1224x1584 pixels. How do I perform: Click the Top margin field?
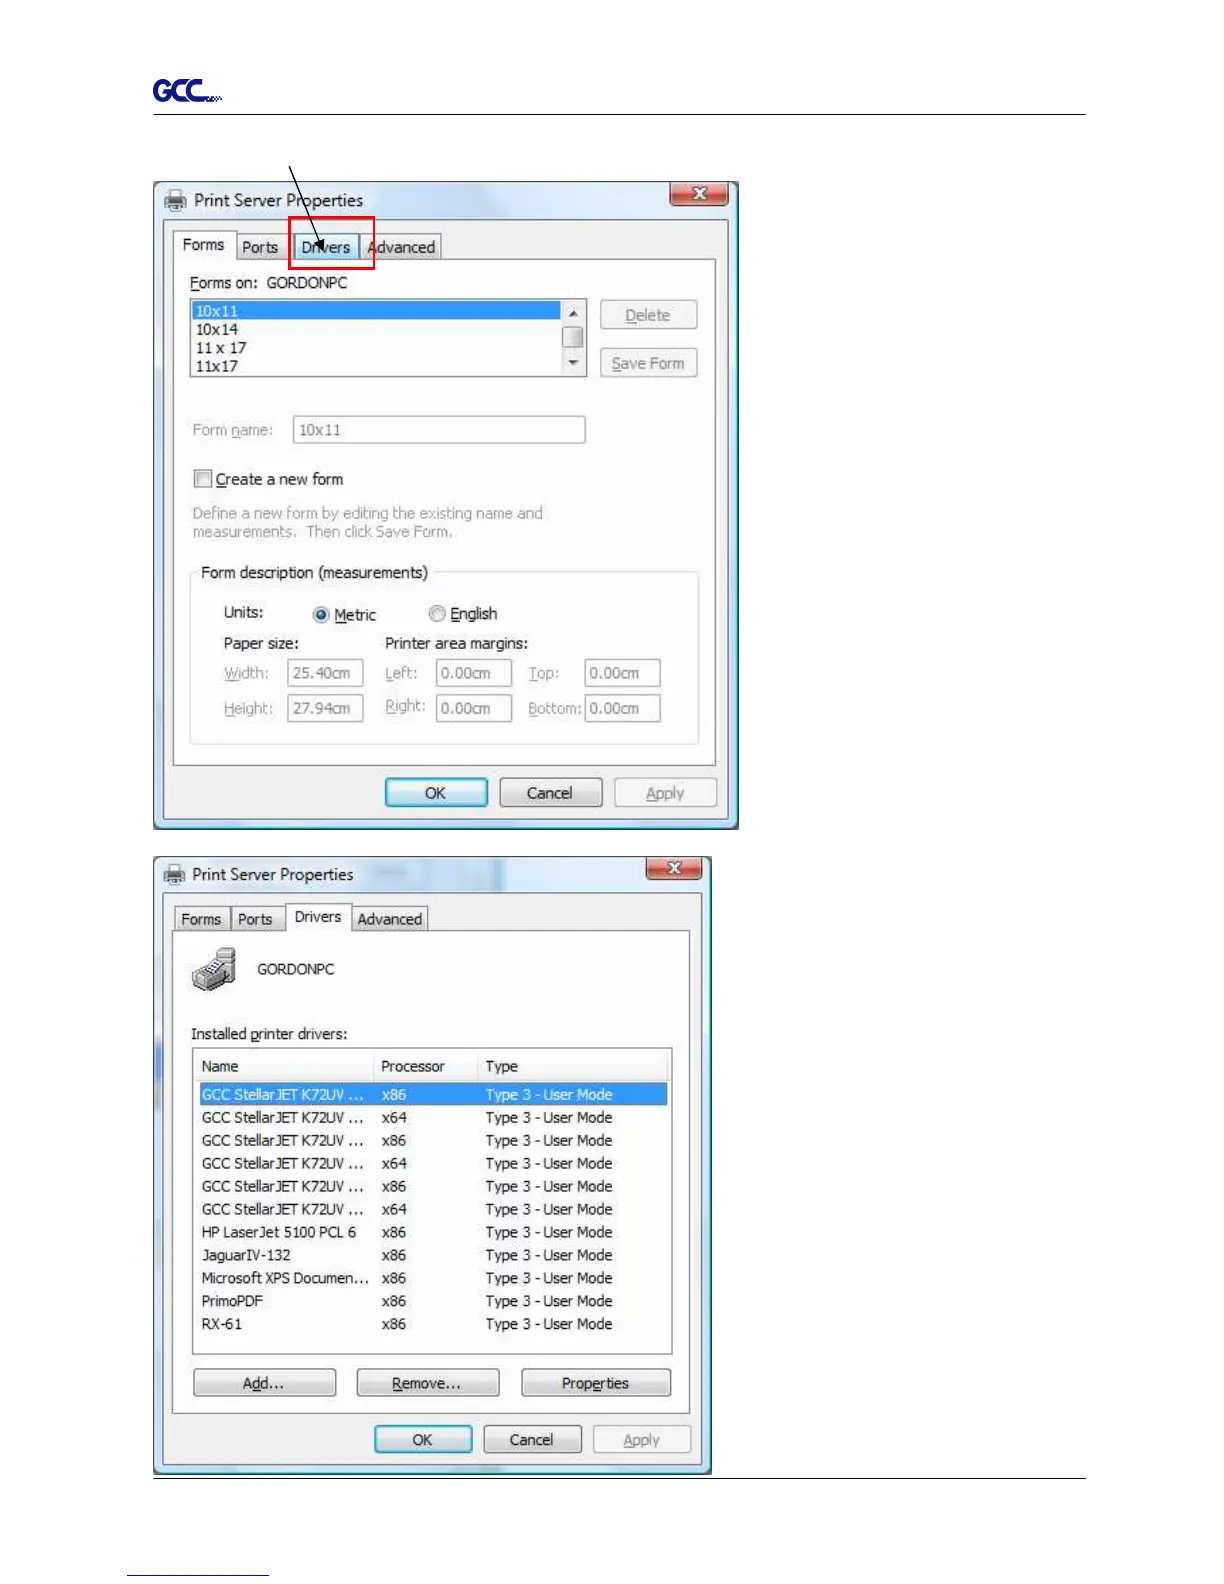coord(622,673)
